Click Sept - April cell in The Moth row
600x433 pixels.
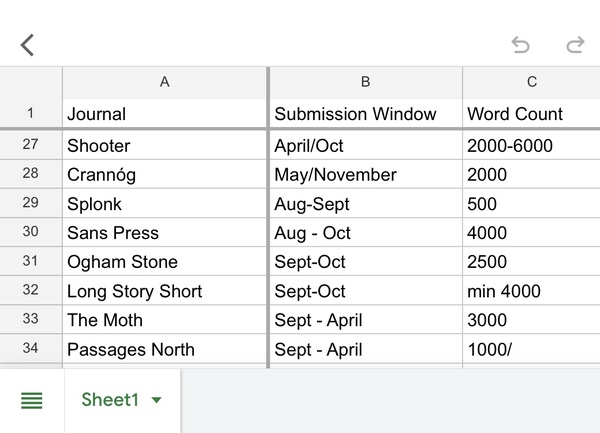pyautogui.click(x=366, y=319)
